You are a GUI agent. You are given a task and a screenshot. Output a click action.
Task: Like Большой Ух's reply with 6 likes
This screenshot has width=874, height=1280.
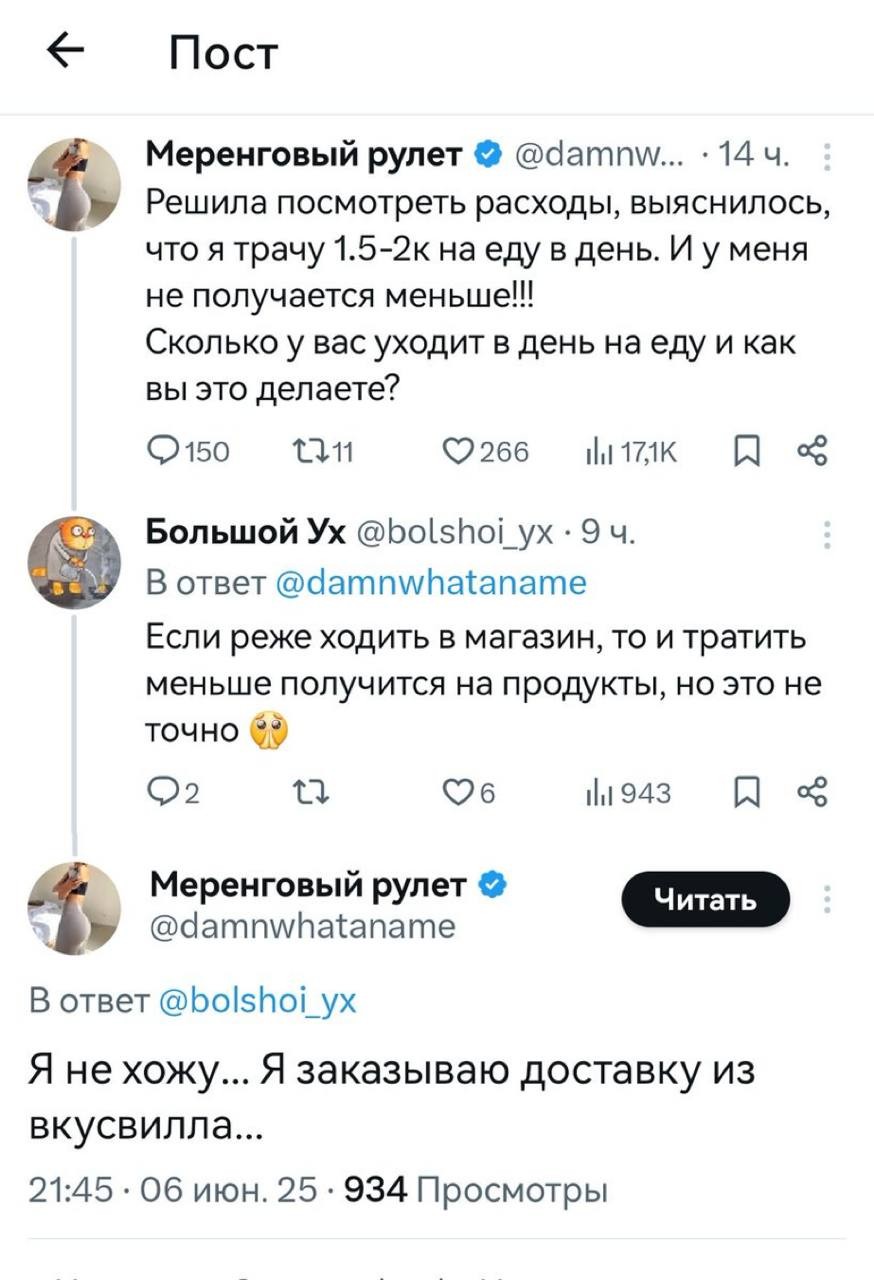click(x=459, y=794)
